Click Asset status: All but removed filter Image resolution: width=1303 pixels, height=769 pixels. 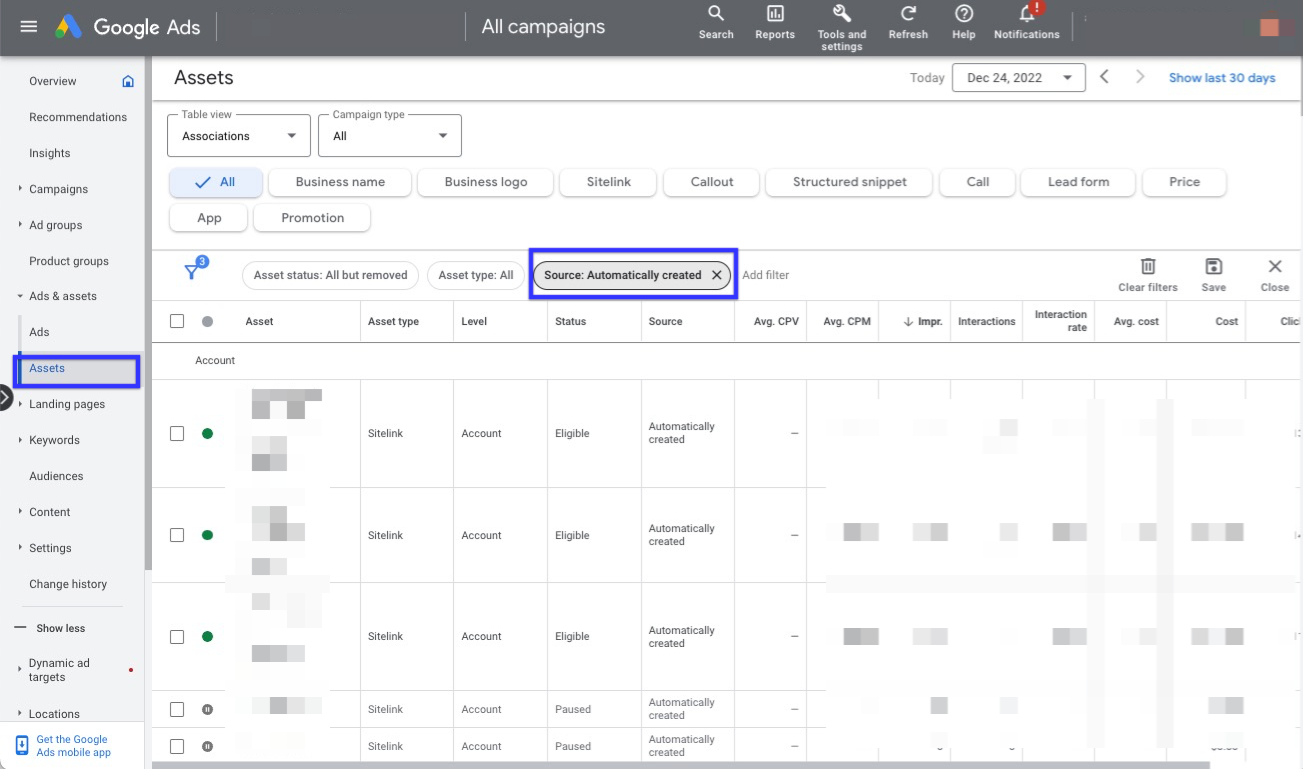[330, 275]
